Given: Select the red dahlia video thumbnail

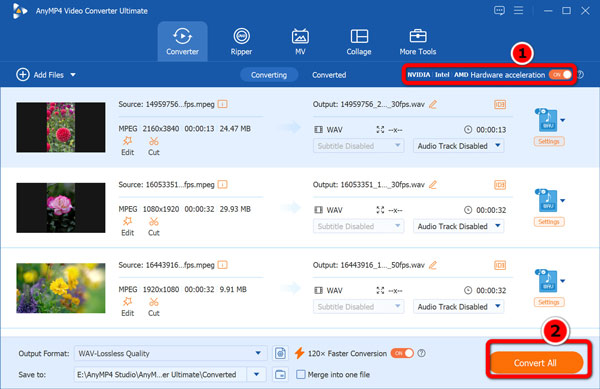Looking at the screenshot, I should (x=61, y=127).
